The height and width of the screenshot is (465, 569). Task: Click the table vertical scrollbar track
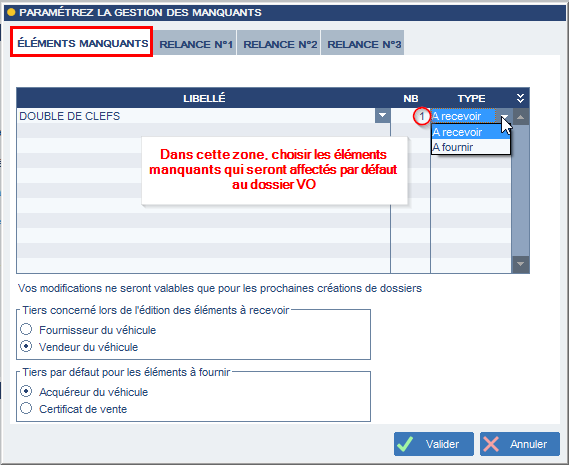click(x=520, y=191)
